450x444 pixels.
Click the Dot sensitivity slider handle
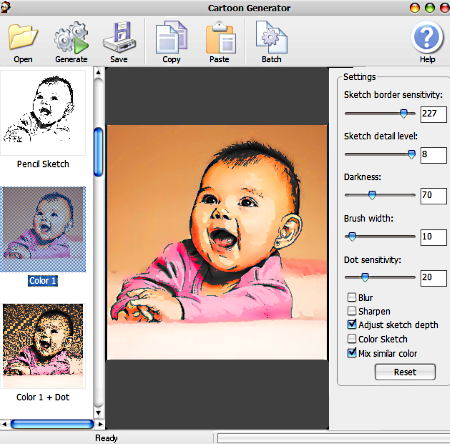click(x=365, y=277)
